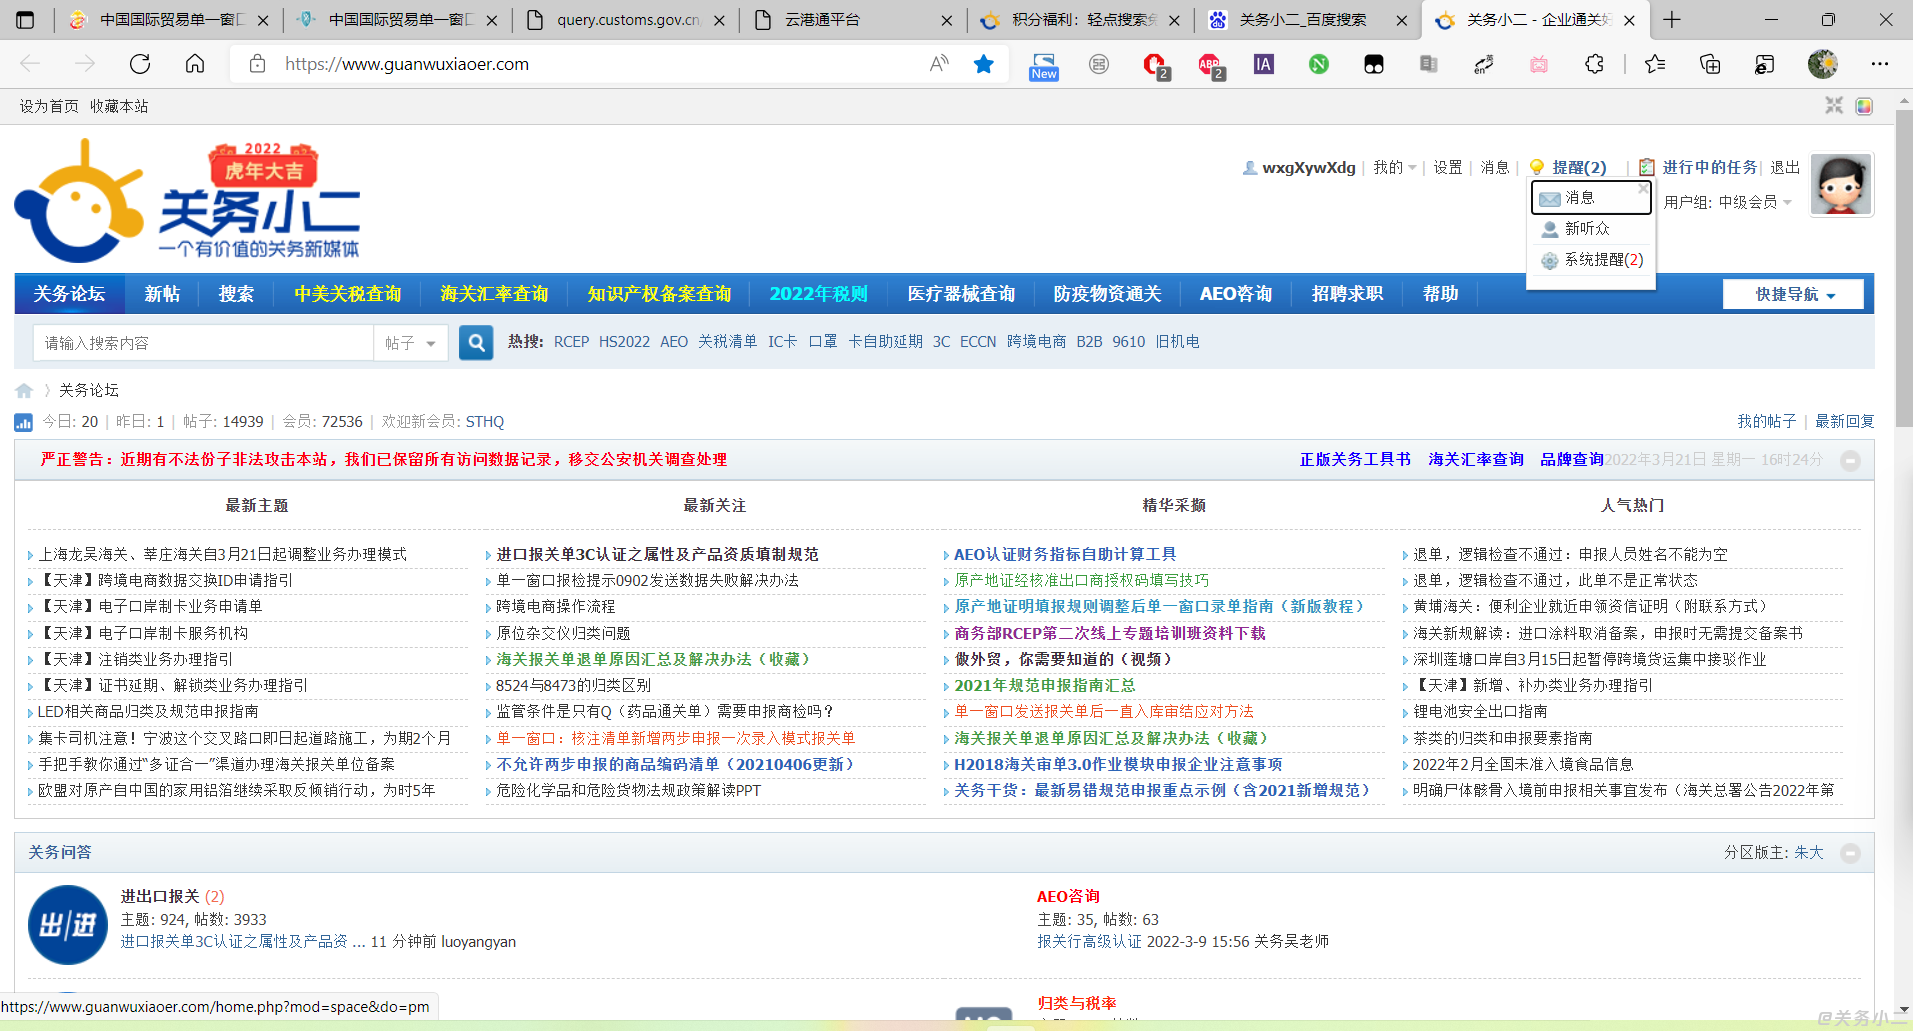Click the 最新回复 link
The image size is (1913, 1031).
tap(1844, 422)
